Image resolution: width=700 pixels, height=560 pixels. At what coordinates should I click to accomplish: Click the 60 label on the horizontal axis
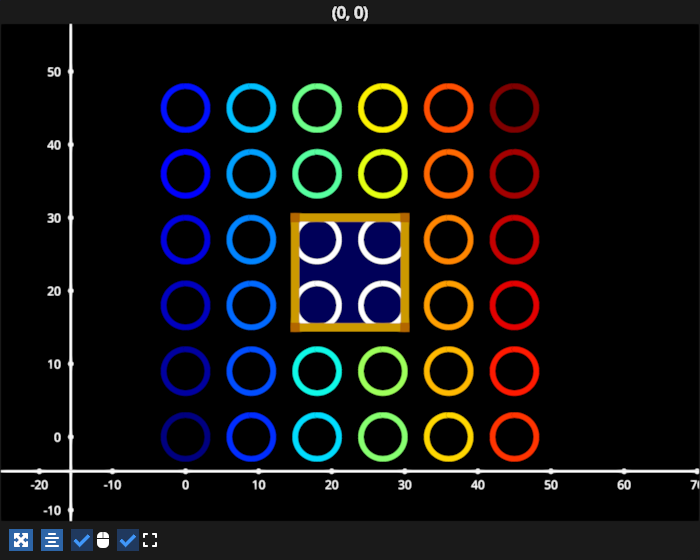624,485
